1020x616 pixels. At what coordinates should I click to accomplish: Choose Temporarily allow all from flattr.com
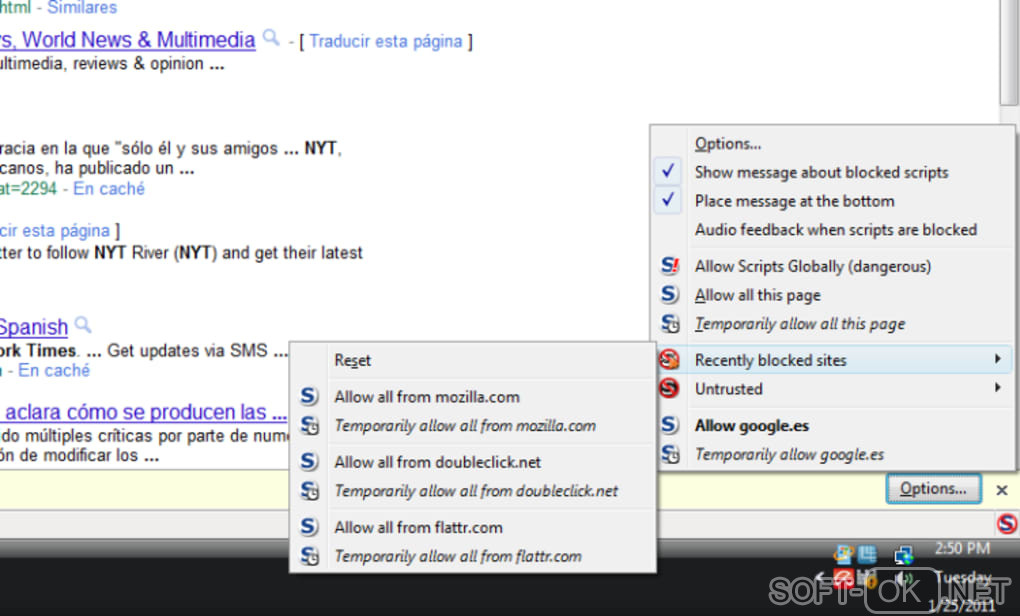pyautogui.click(x=473, y=556)
